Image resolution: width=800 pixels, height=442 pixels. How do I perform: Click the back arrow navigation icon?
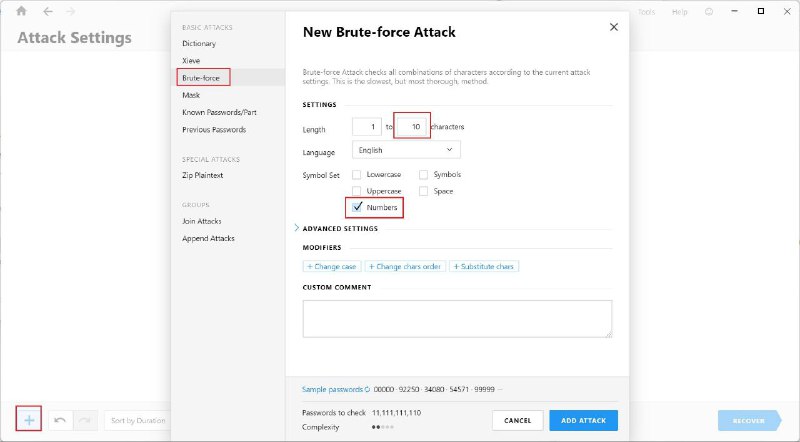click(x=45, y=11)
